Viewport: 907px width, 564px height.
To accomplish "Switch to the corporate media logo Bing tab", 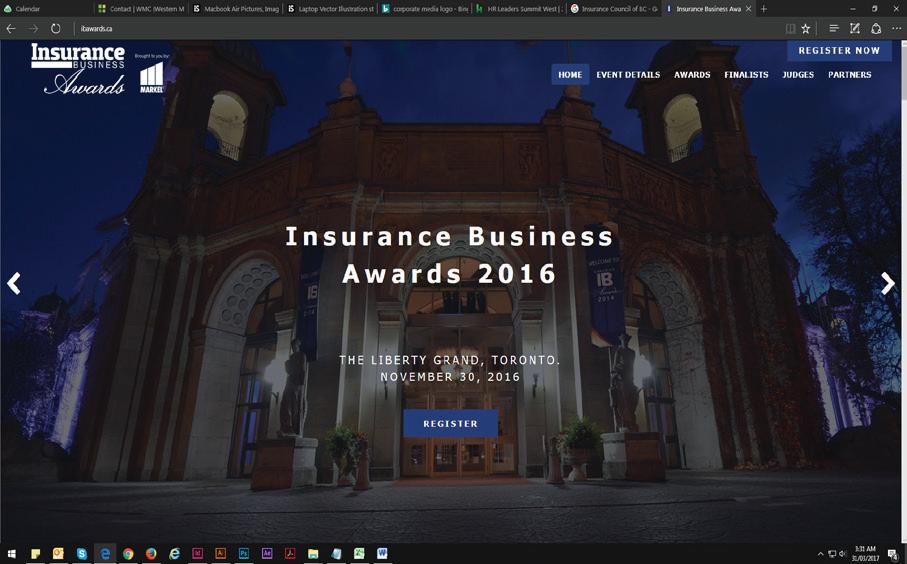I will (425, 9).
